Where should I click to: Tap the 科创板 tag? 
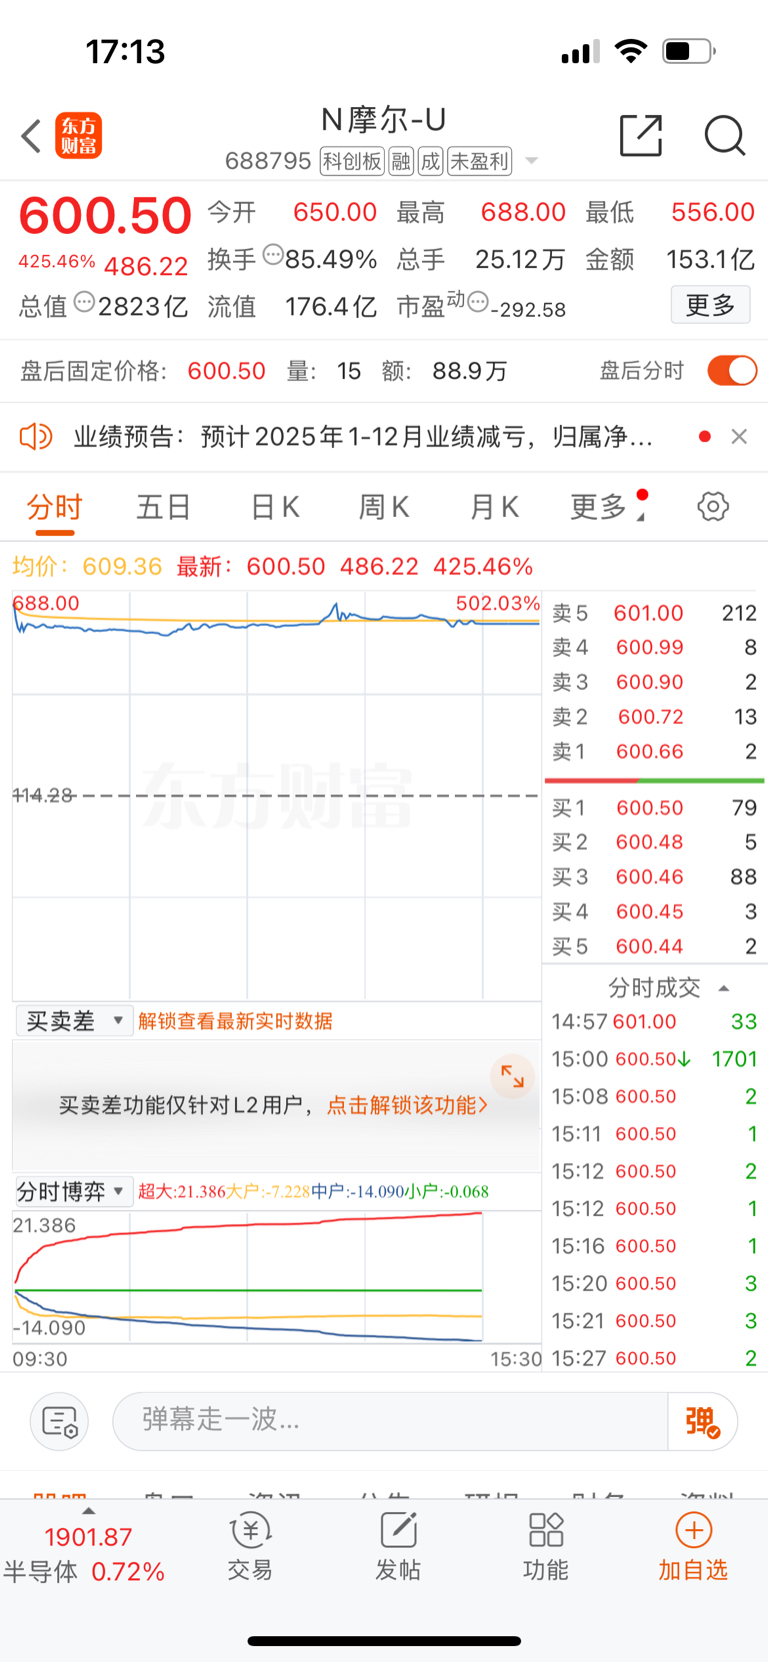[x=352, y=161]
